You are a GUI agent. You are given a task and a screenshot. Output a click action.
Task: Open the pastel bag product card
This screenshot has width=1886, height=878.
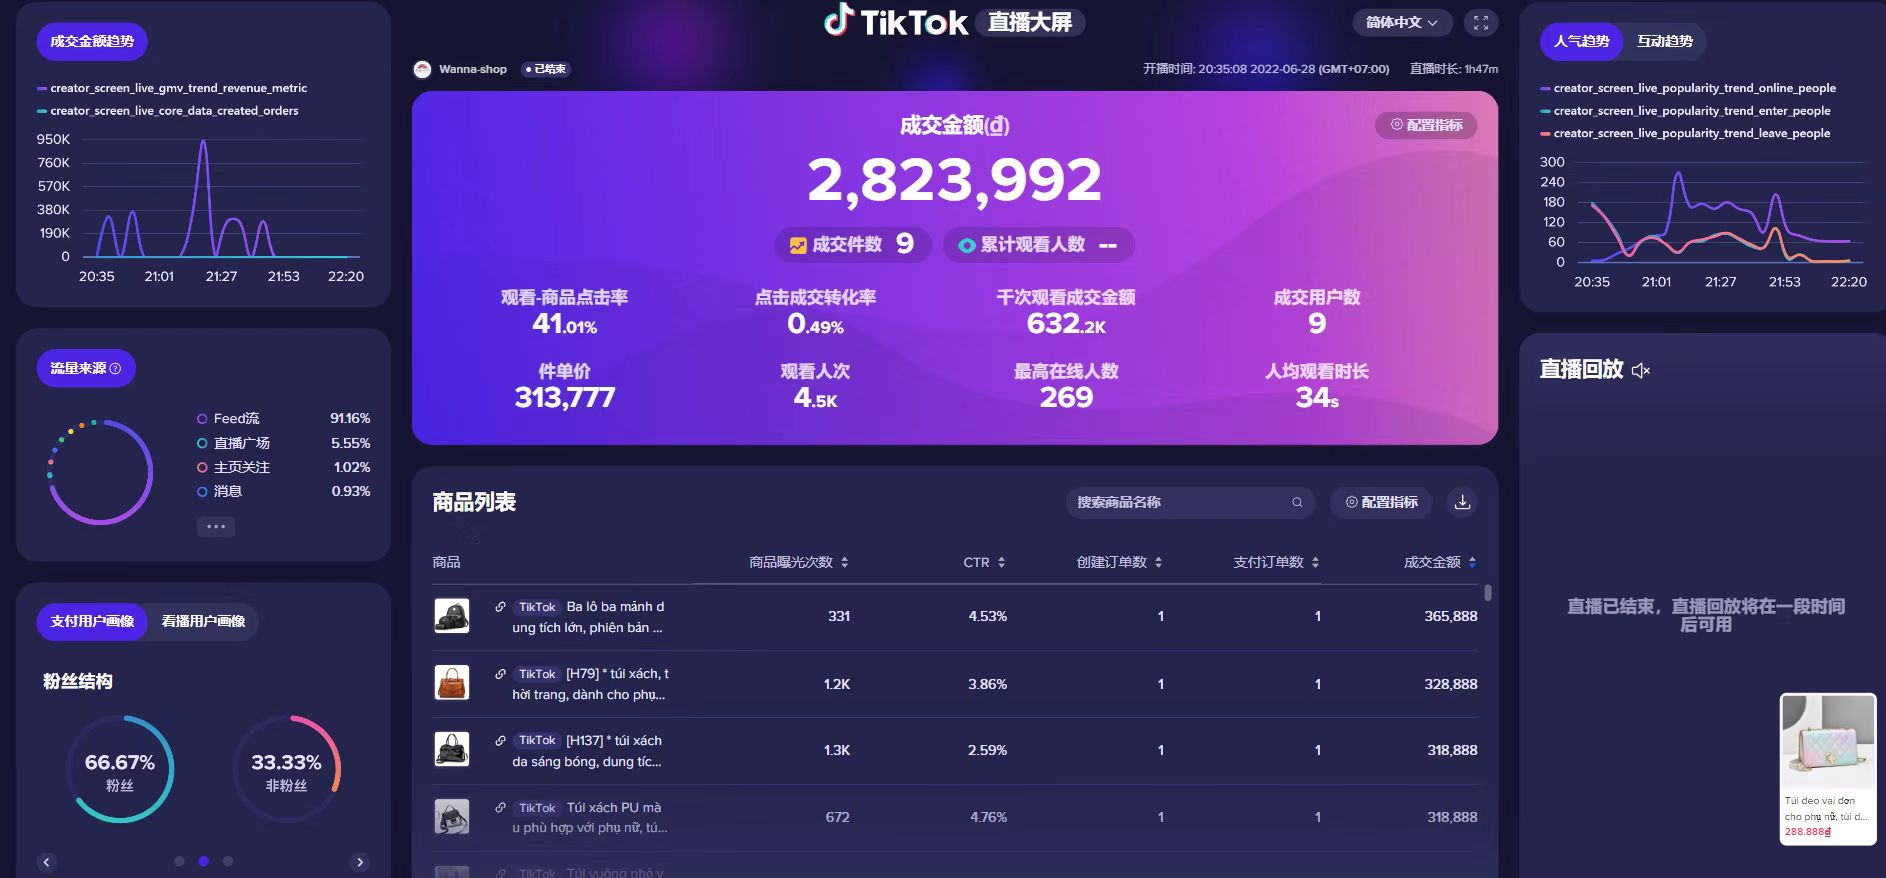click(x=1828, y=769)
